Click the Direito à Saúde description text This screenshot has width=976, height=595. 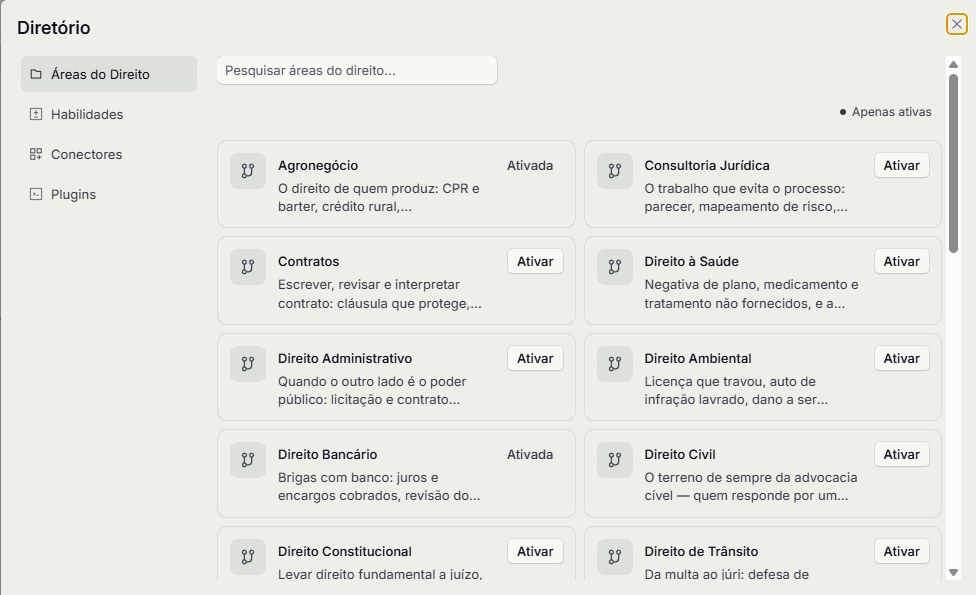click(751, 294)
